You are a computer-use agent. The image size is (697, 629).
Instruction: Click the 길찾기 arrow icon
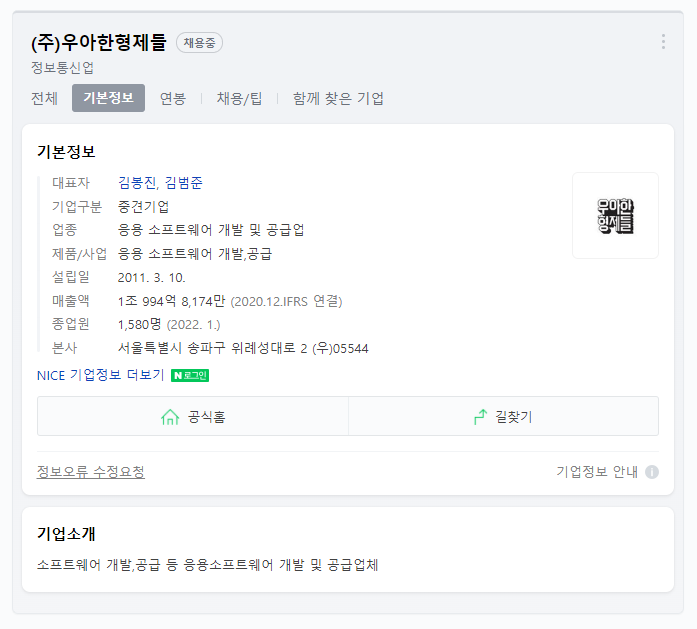click(481, 417)
